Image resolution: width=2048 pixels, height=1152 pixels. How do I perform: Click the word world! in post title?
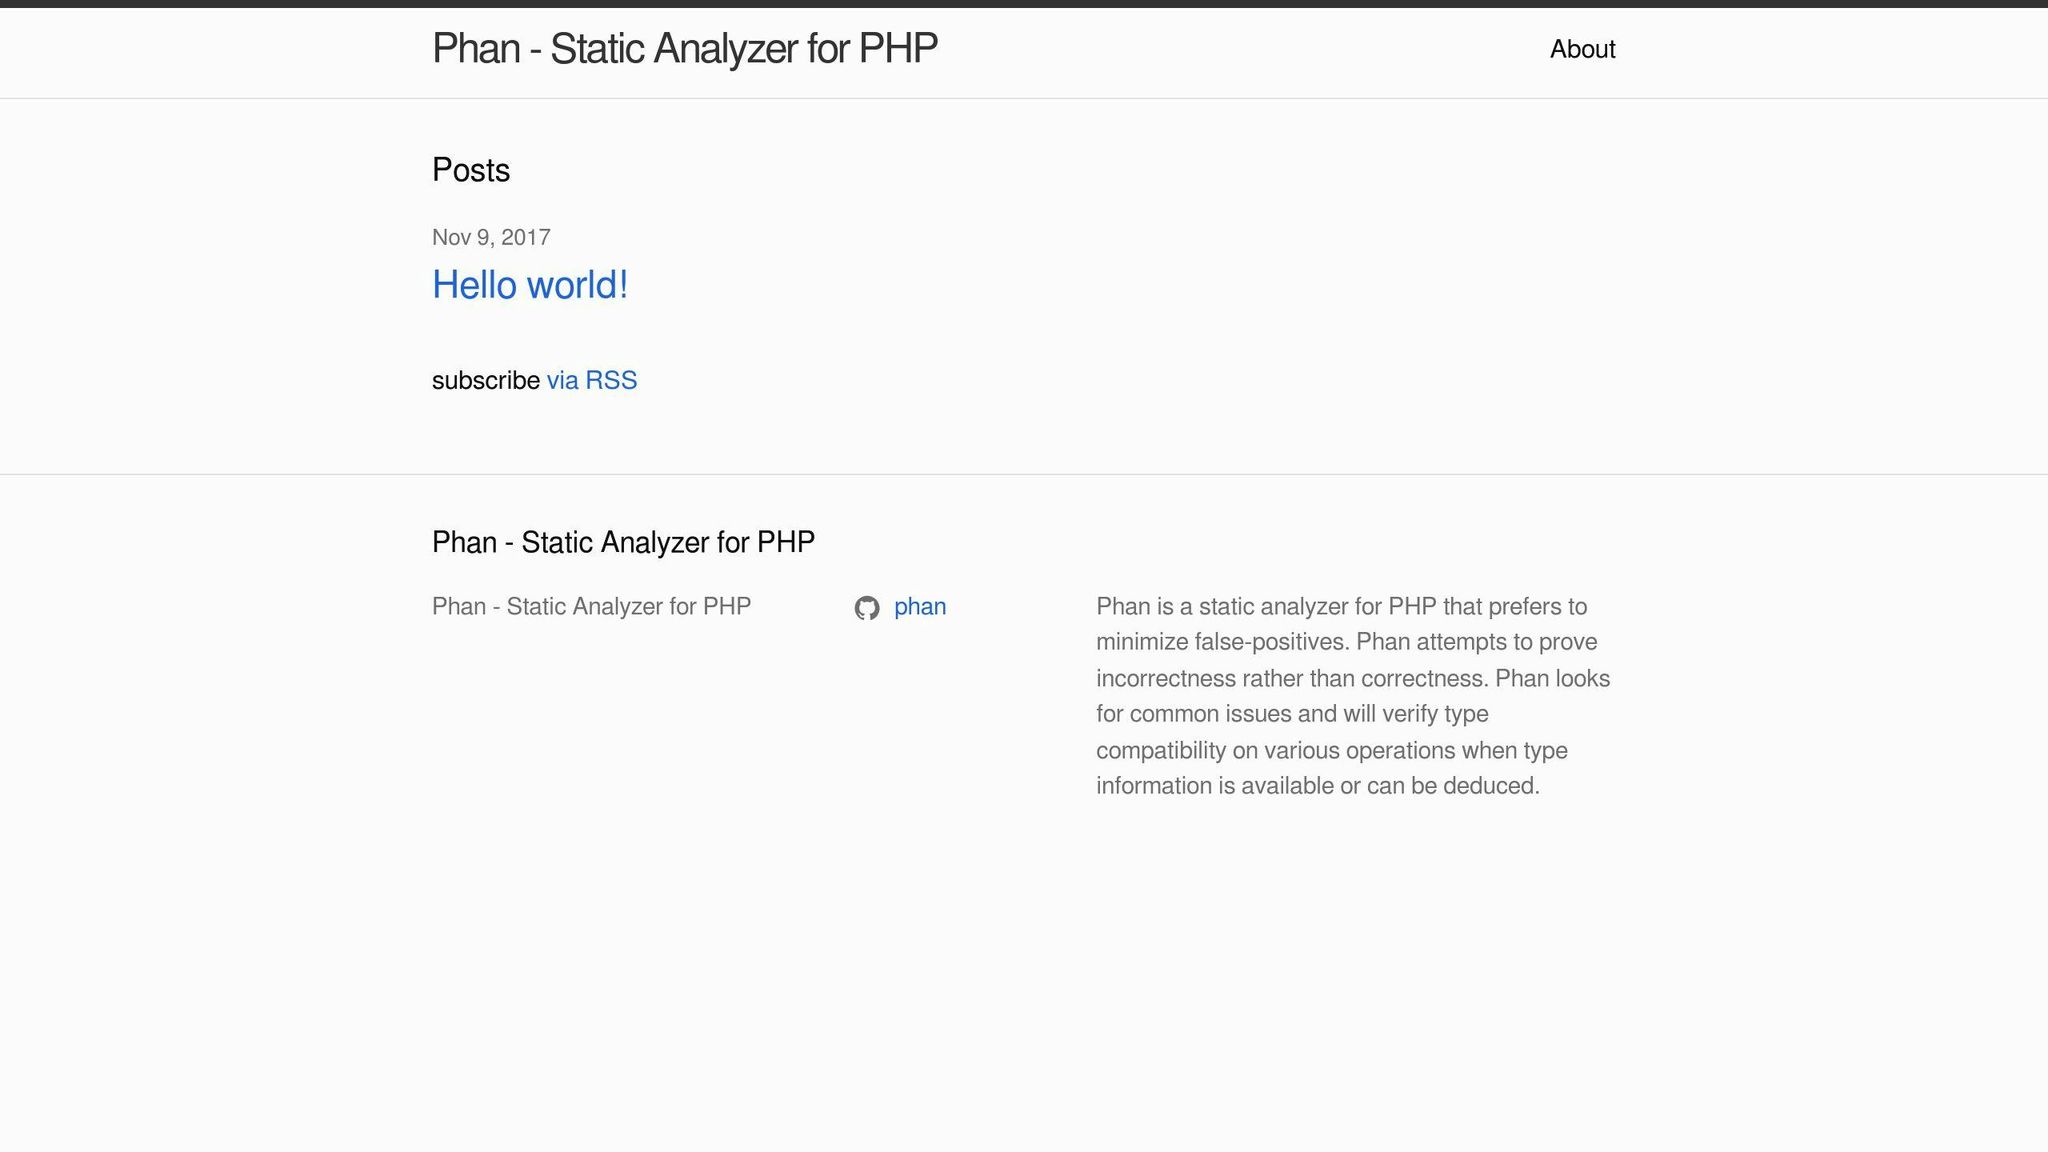[x=577, y=285]
